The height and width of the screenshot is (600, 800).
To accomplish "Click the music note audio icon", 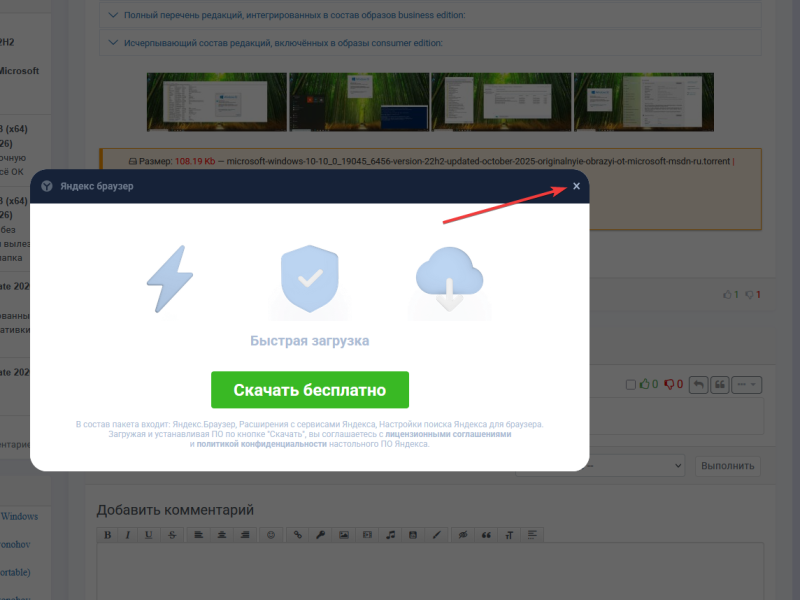I will [x=391, y=535].
